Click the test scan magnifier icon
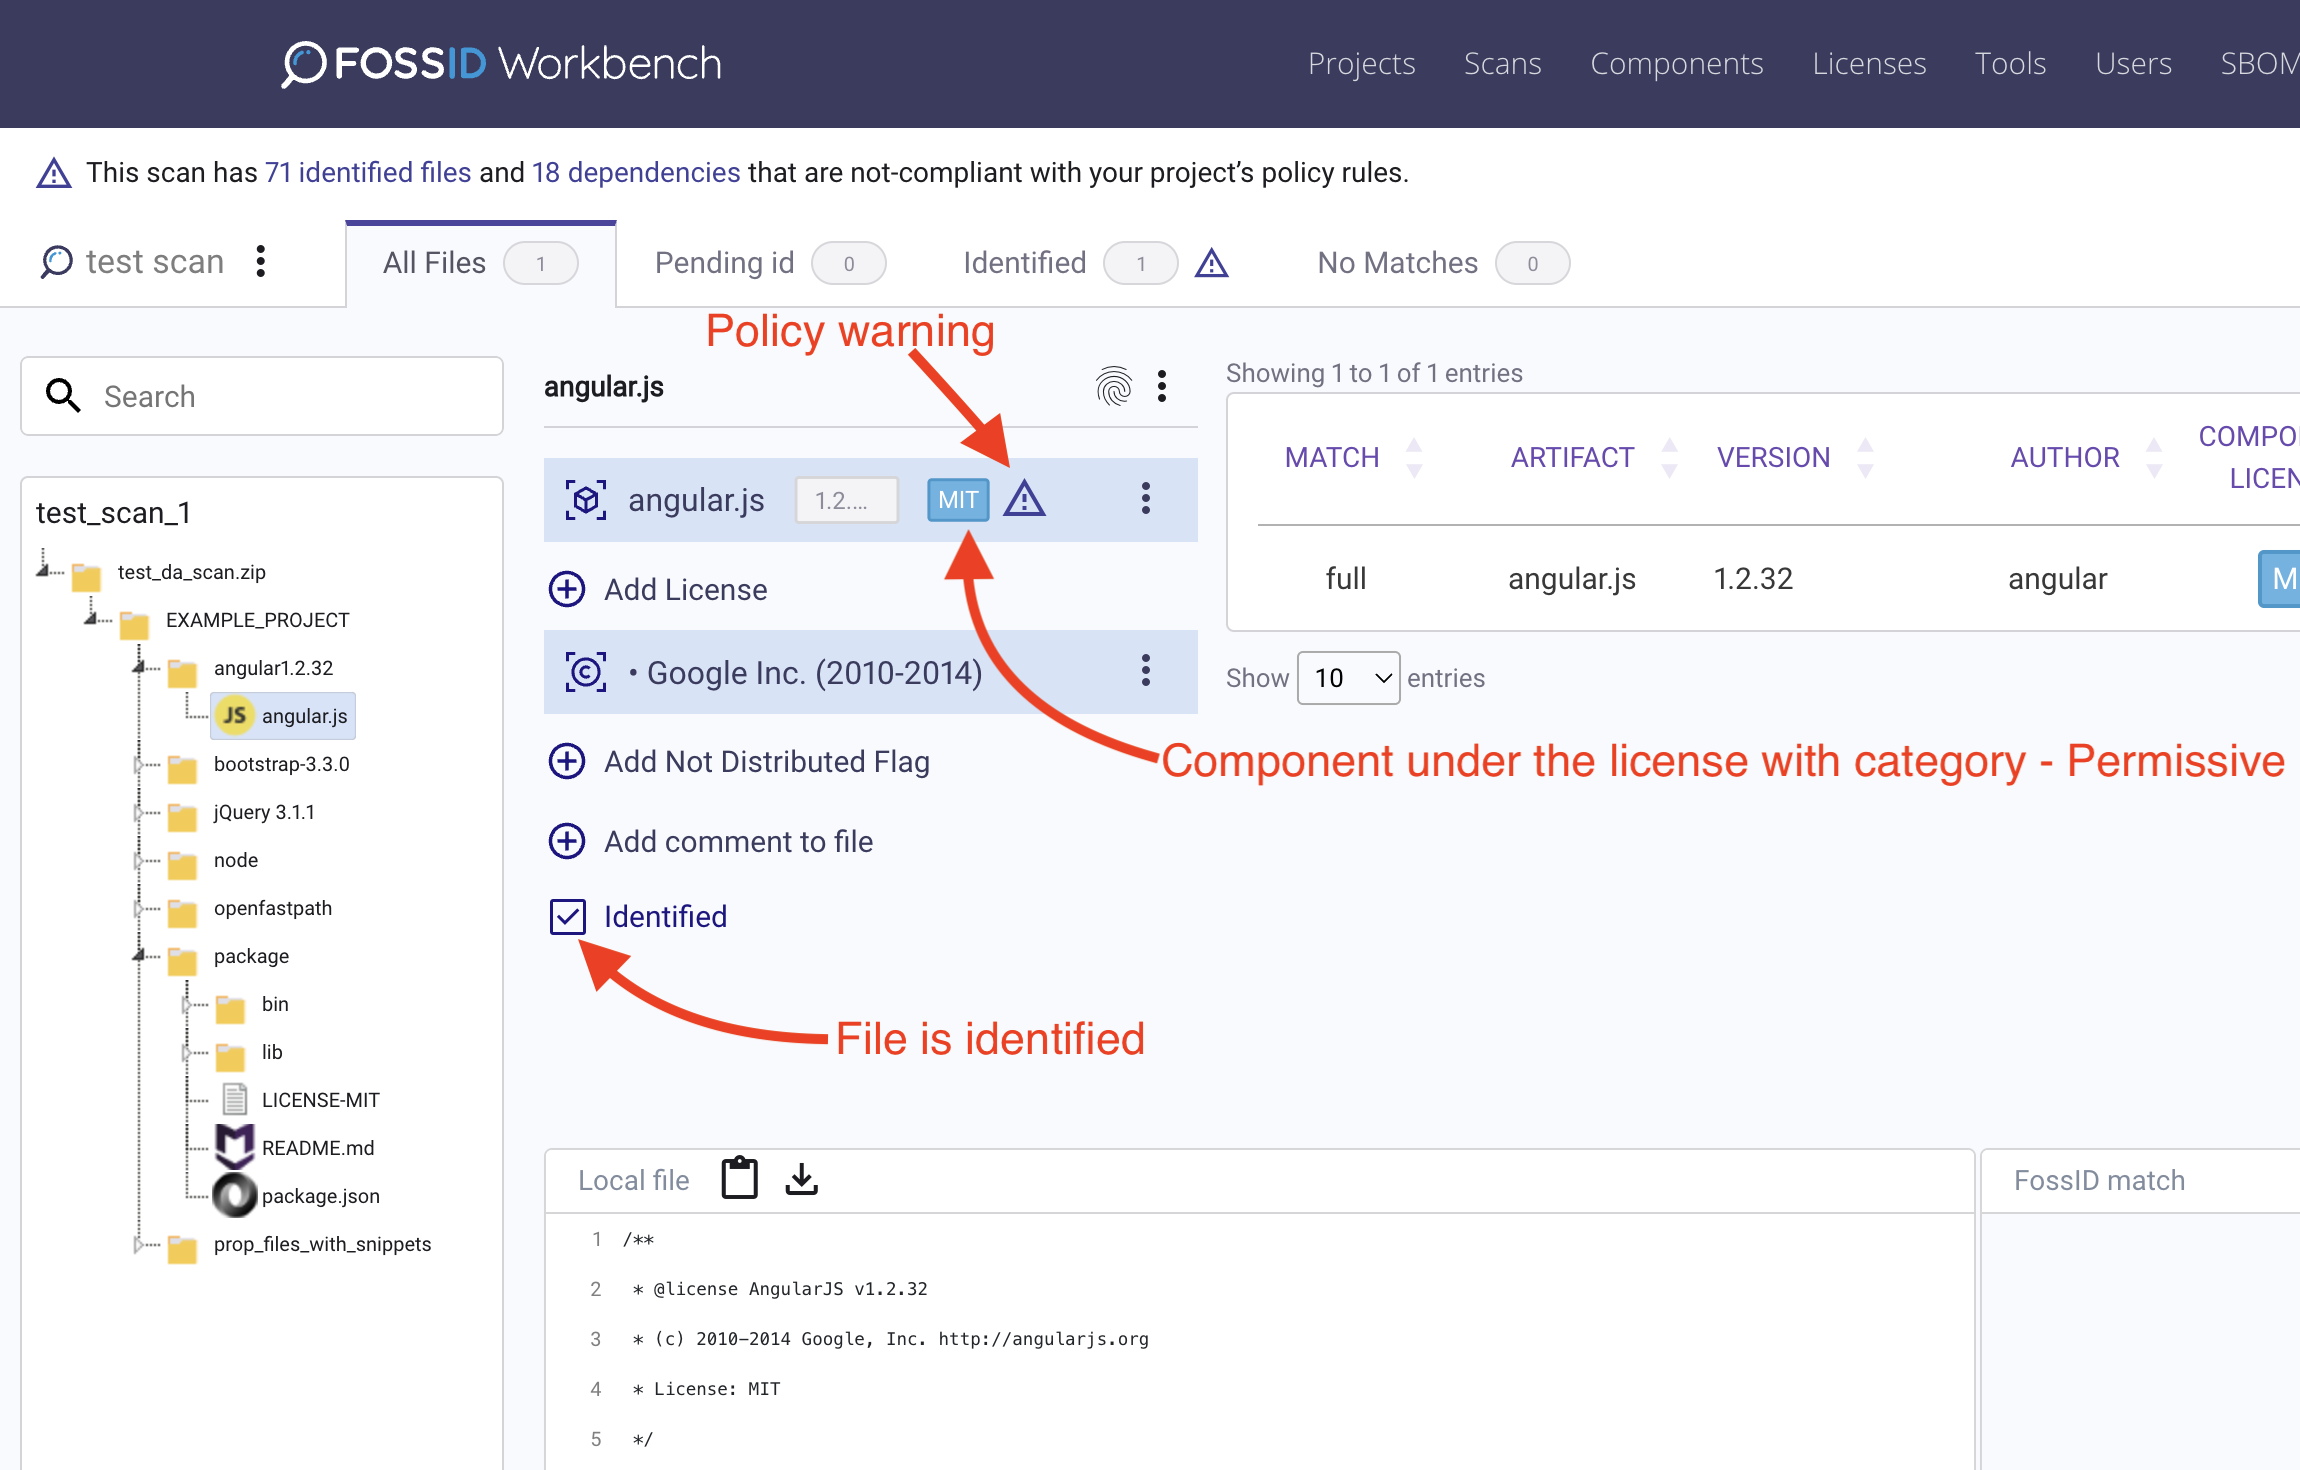 pos(56,262)
